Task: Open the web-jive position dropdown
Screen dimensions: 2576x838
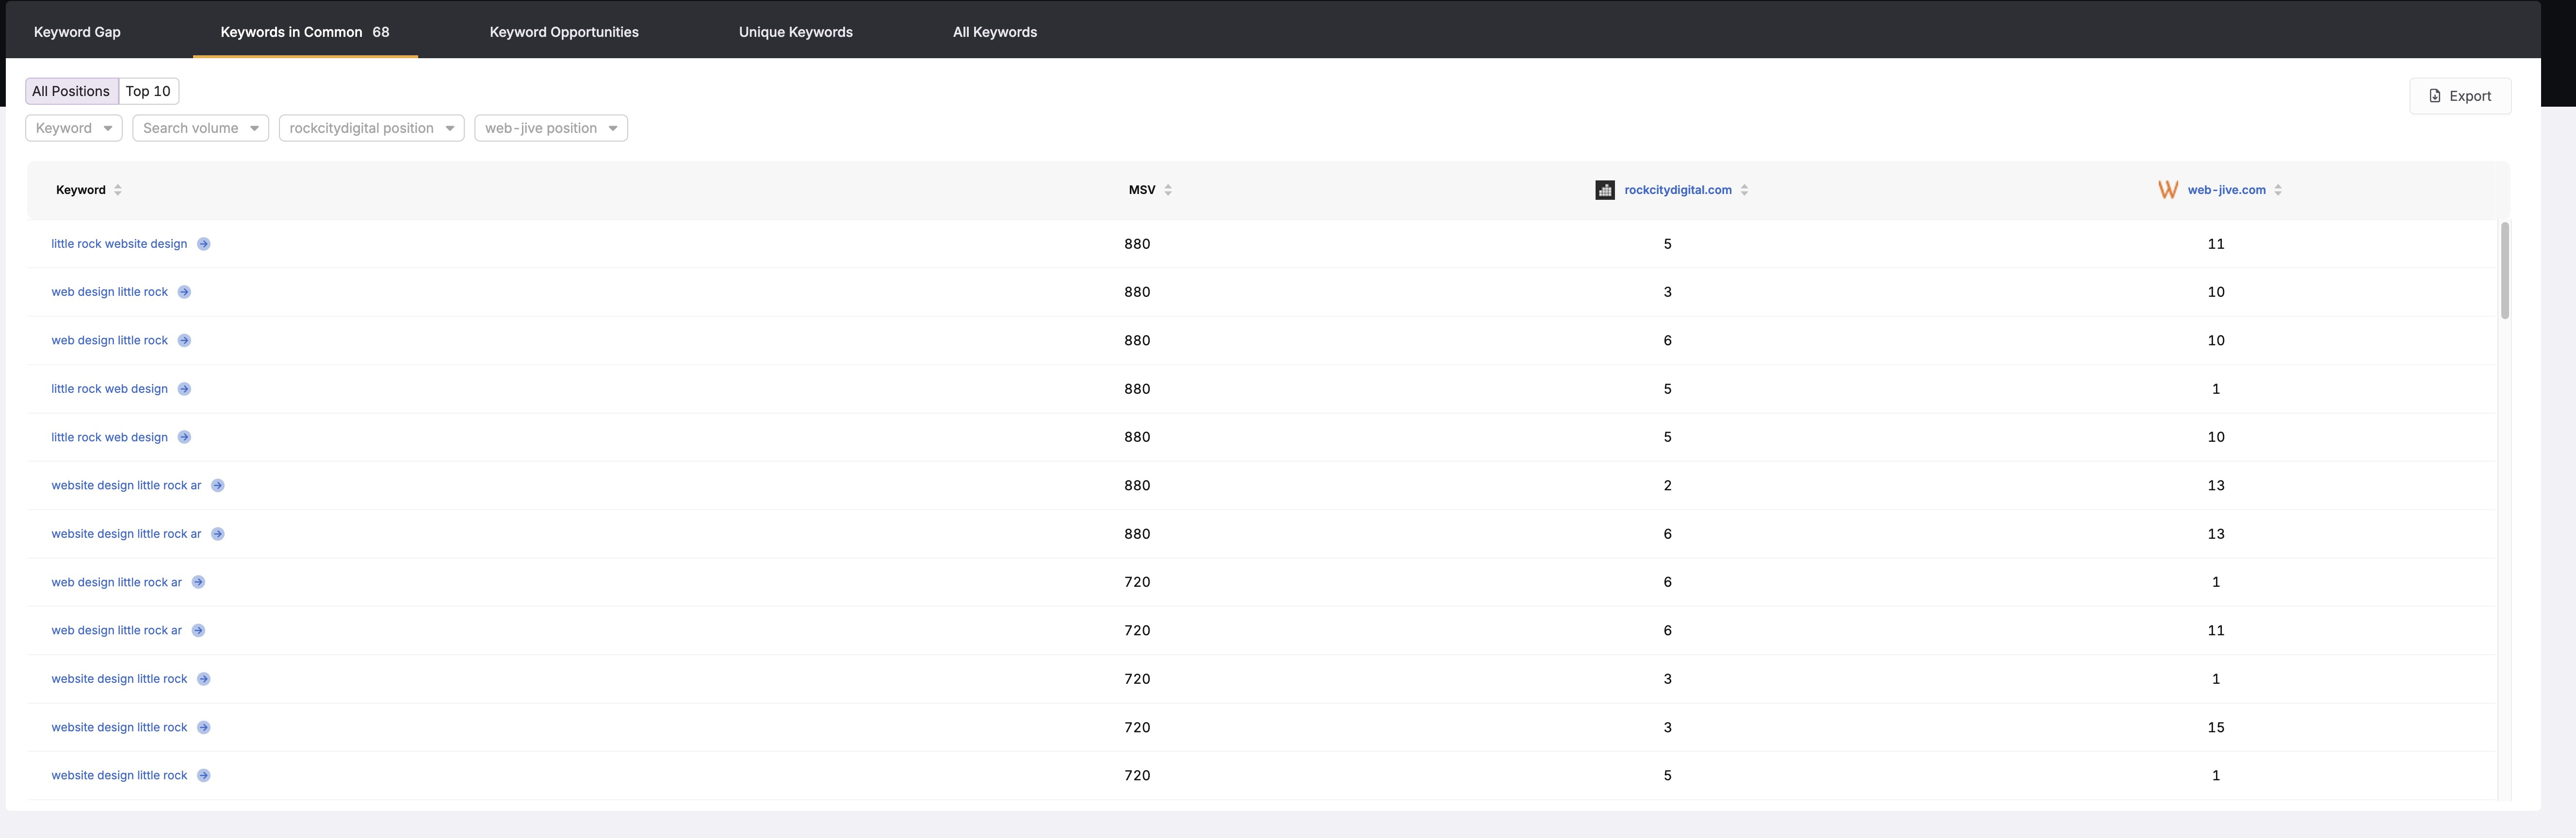Action: 551,128
